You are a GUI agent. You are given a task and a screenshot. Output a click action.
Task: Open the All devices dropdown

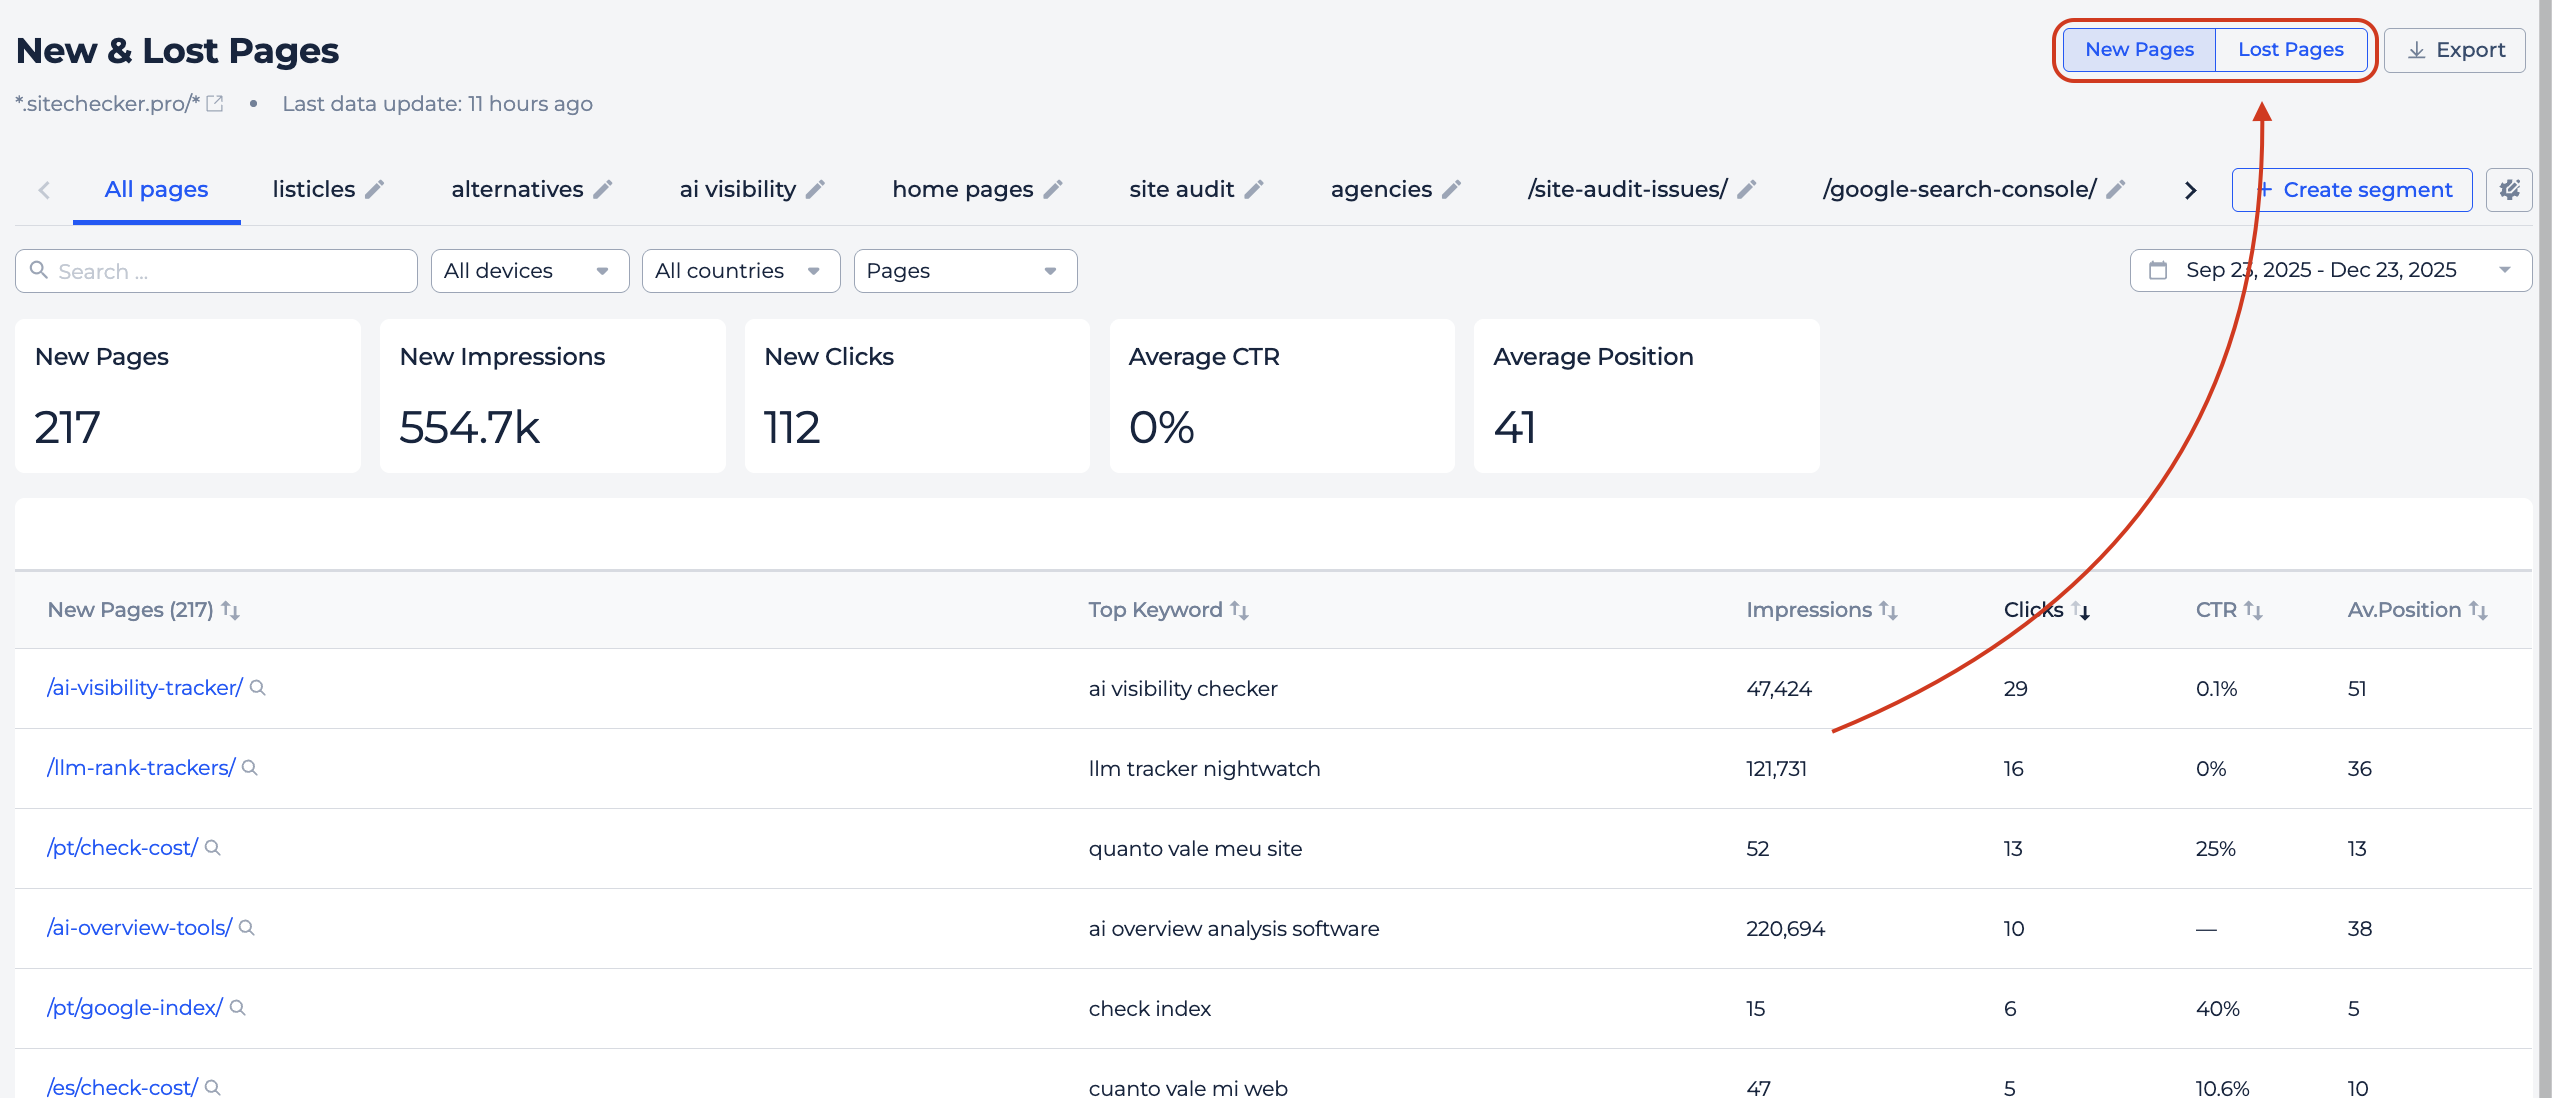[x=529, y=271]
